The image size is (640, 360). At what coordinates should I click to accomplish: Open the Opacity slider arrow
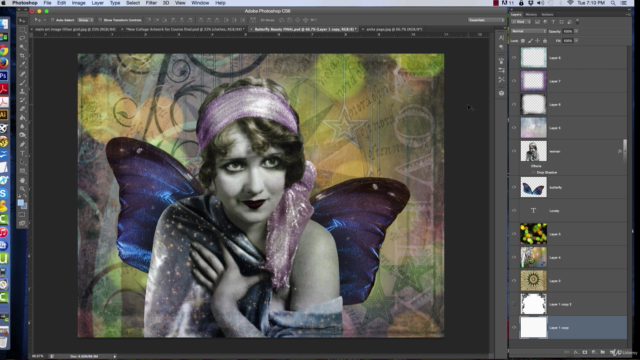click(576, 31)
